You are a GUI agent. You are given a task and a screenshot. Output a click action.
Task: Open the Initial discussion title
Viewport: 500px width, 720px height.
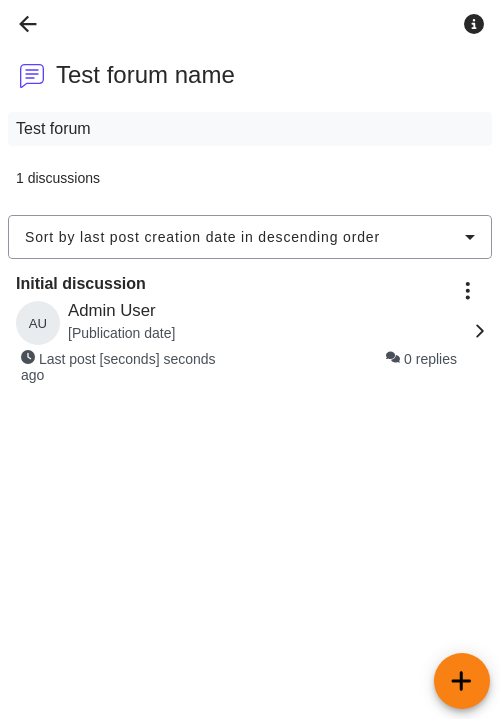point(81,283)
